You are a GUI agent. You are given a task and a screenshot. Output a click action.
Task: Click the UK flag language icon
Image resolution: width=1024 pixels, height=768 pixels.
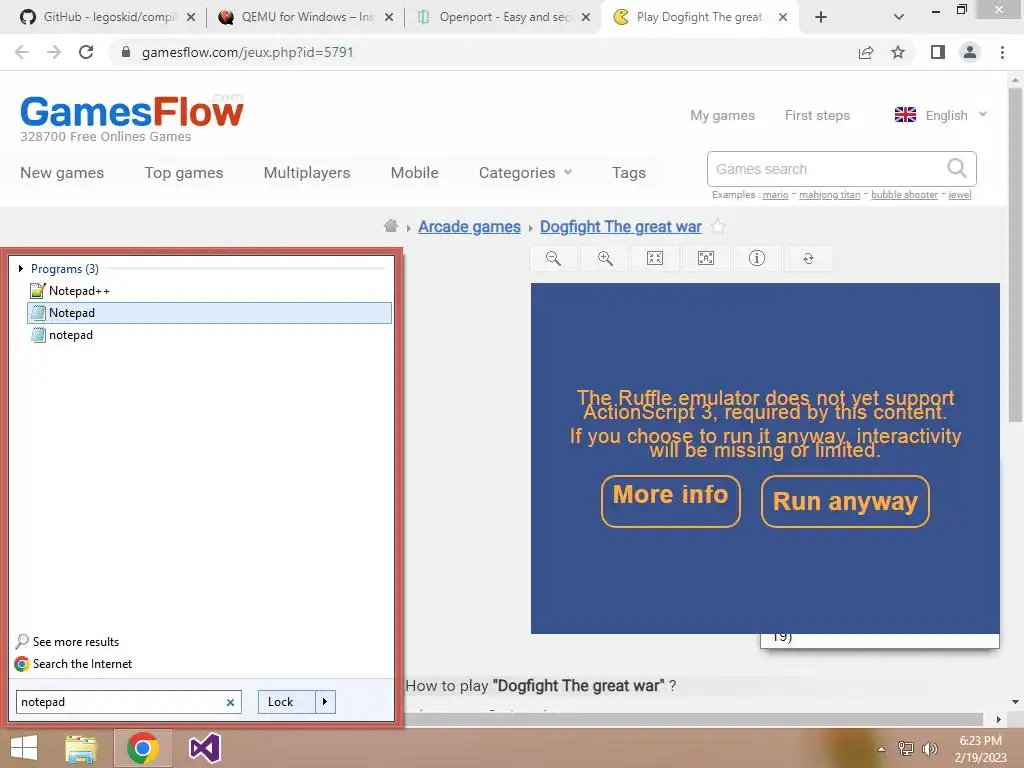coord(905,115)
